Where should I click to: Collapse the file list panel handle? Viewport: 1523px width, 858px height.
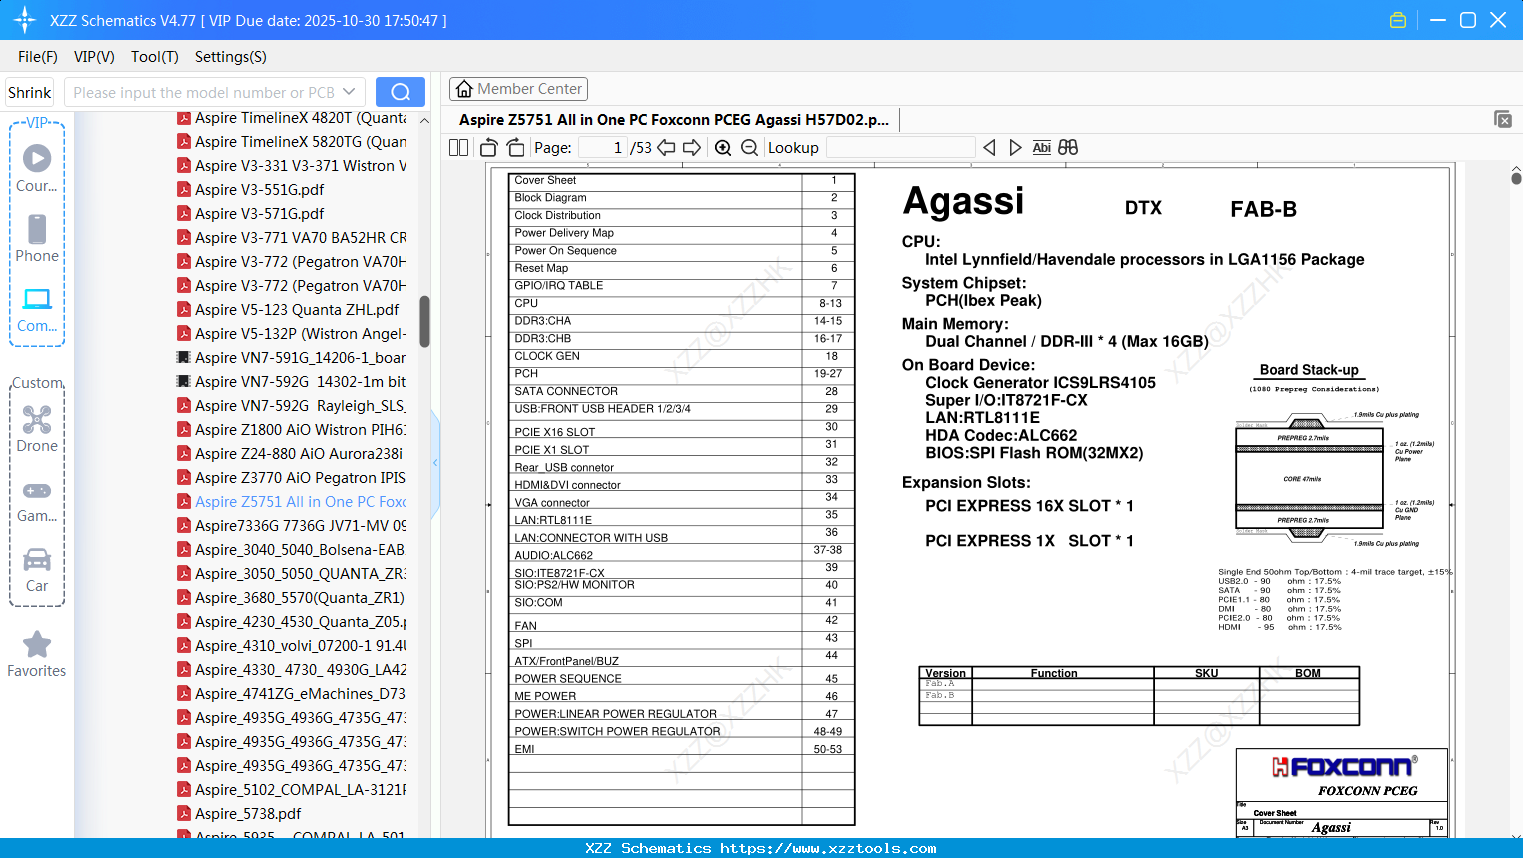(x=435, y=463)
